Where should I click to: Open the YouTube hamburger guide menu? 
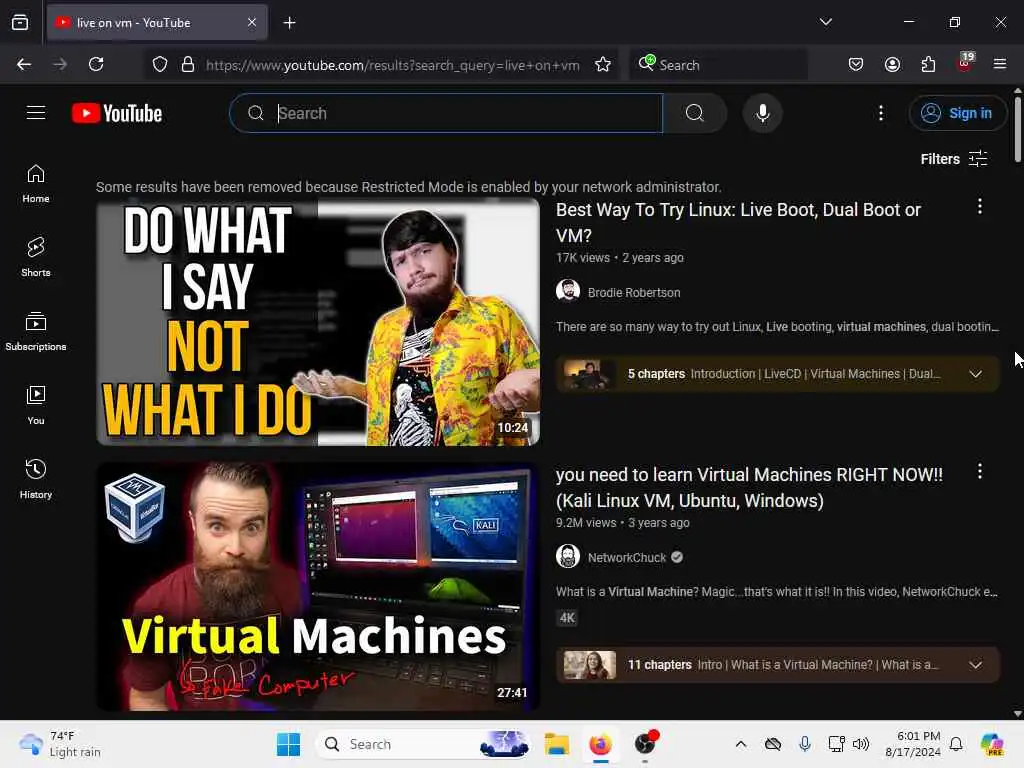(x=36, y=113)
